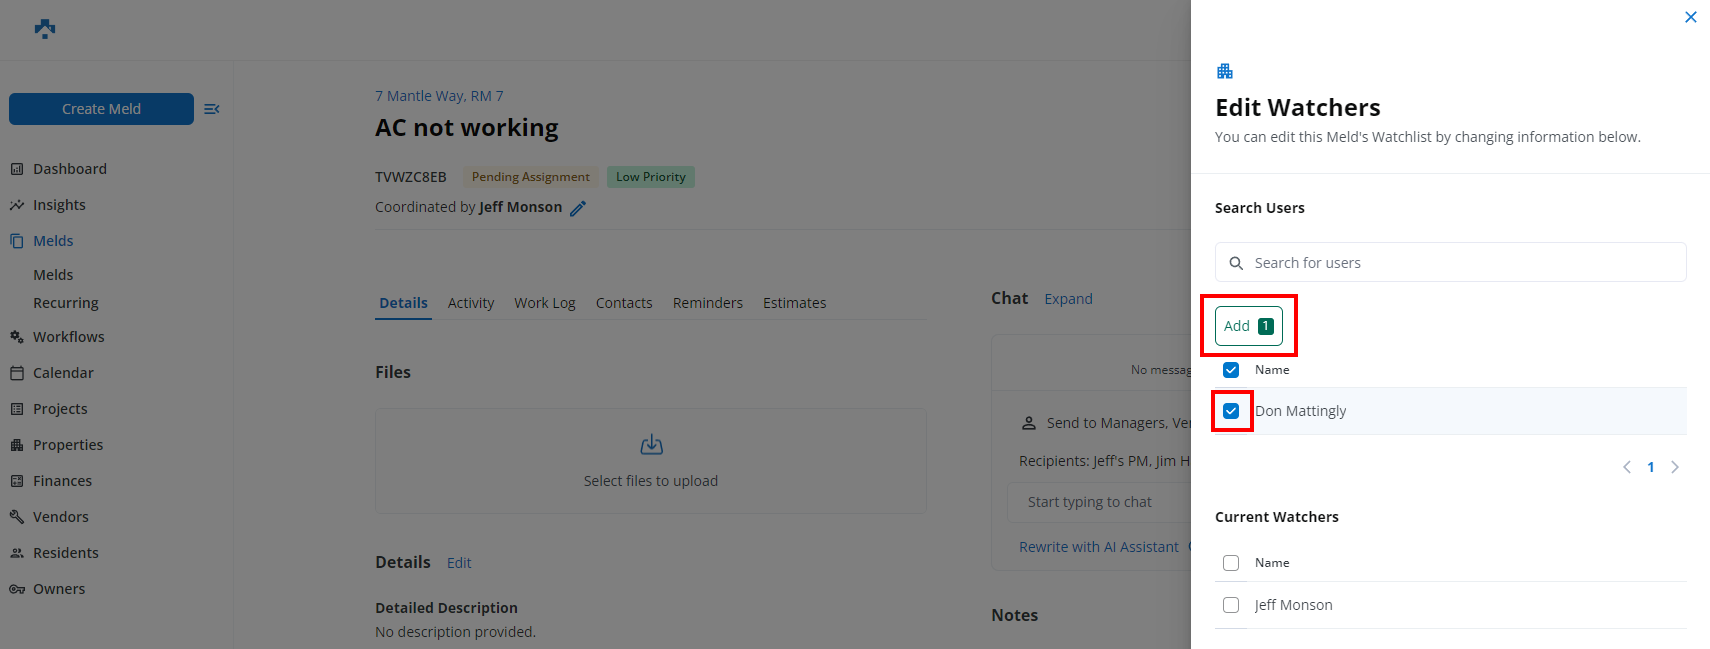Close the Edit Watchers panel

(1690, 17)
